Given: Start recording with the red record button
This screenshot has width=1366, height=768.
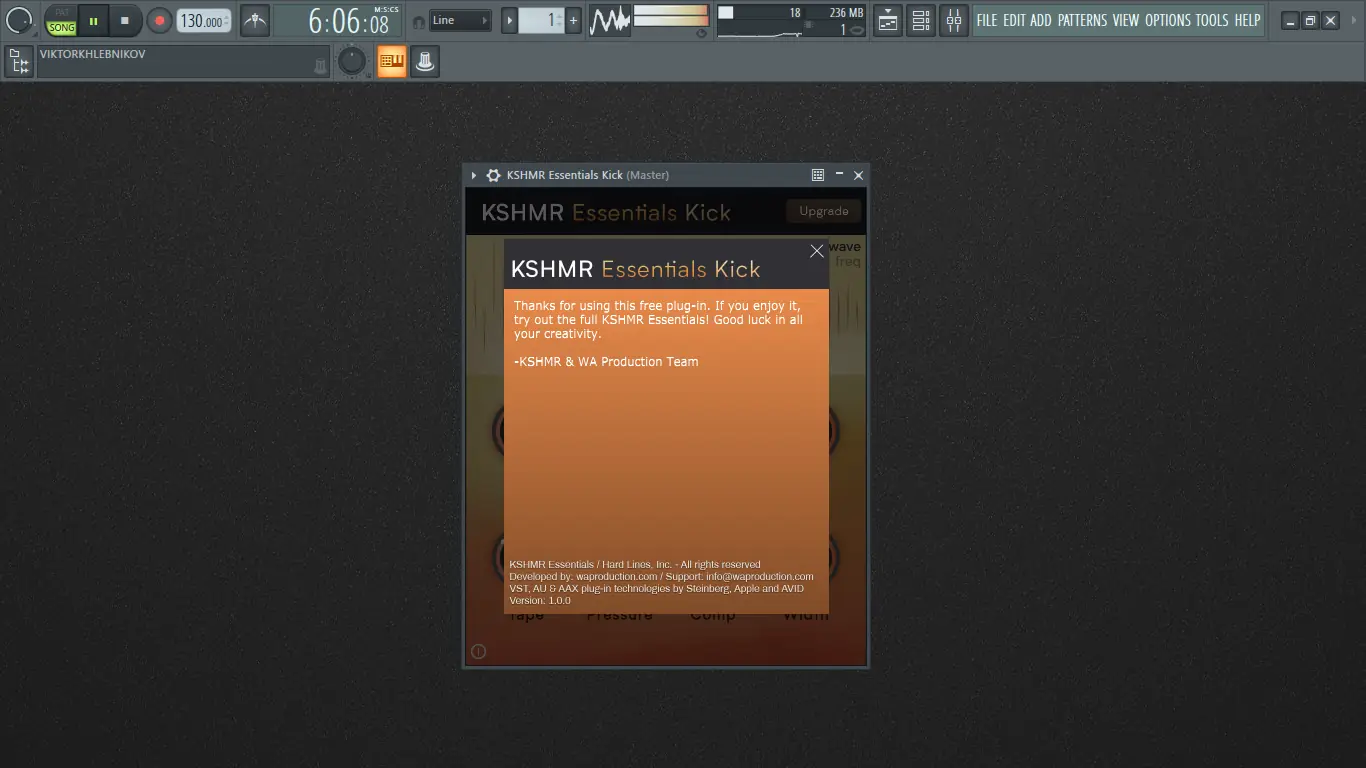Looking at the screenshot, I should click(159, 20).
